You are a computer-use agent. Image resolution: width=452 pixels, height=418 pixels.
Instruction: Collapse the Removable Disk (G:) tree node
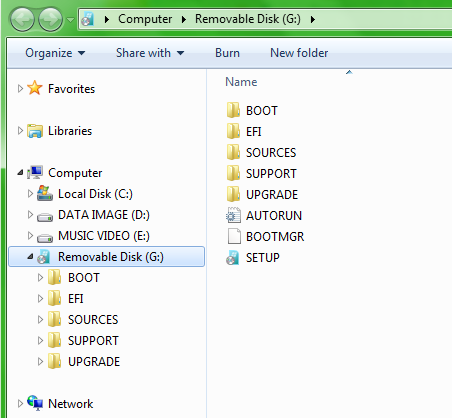click(30, 257)
